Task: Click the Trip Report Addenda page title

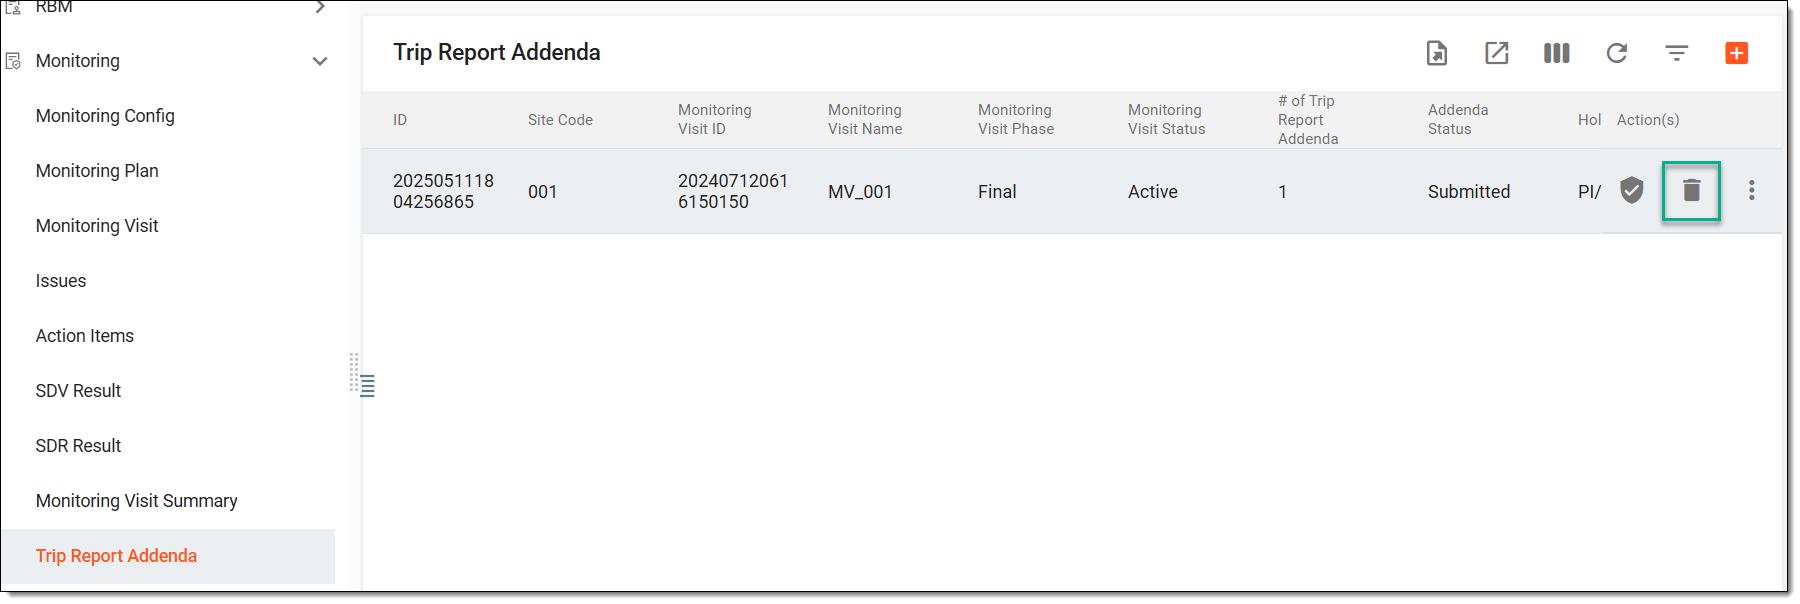Action: tap(497, 53)
